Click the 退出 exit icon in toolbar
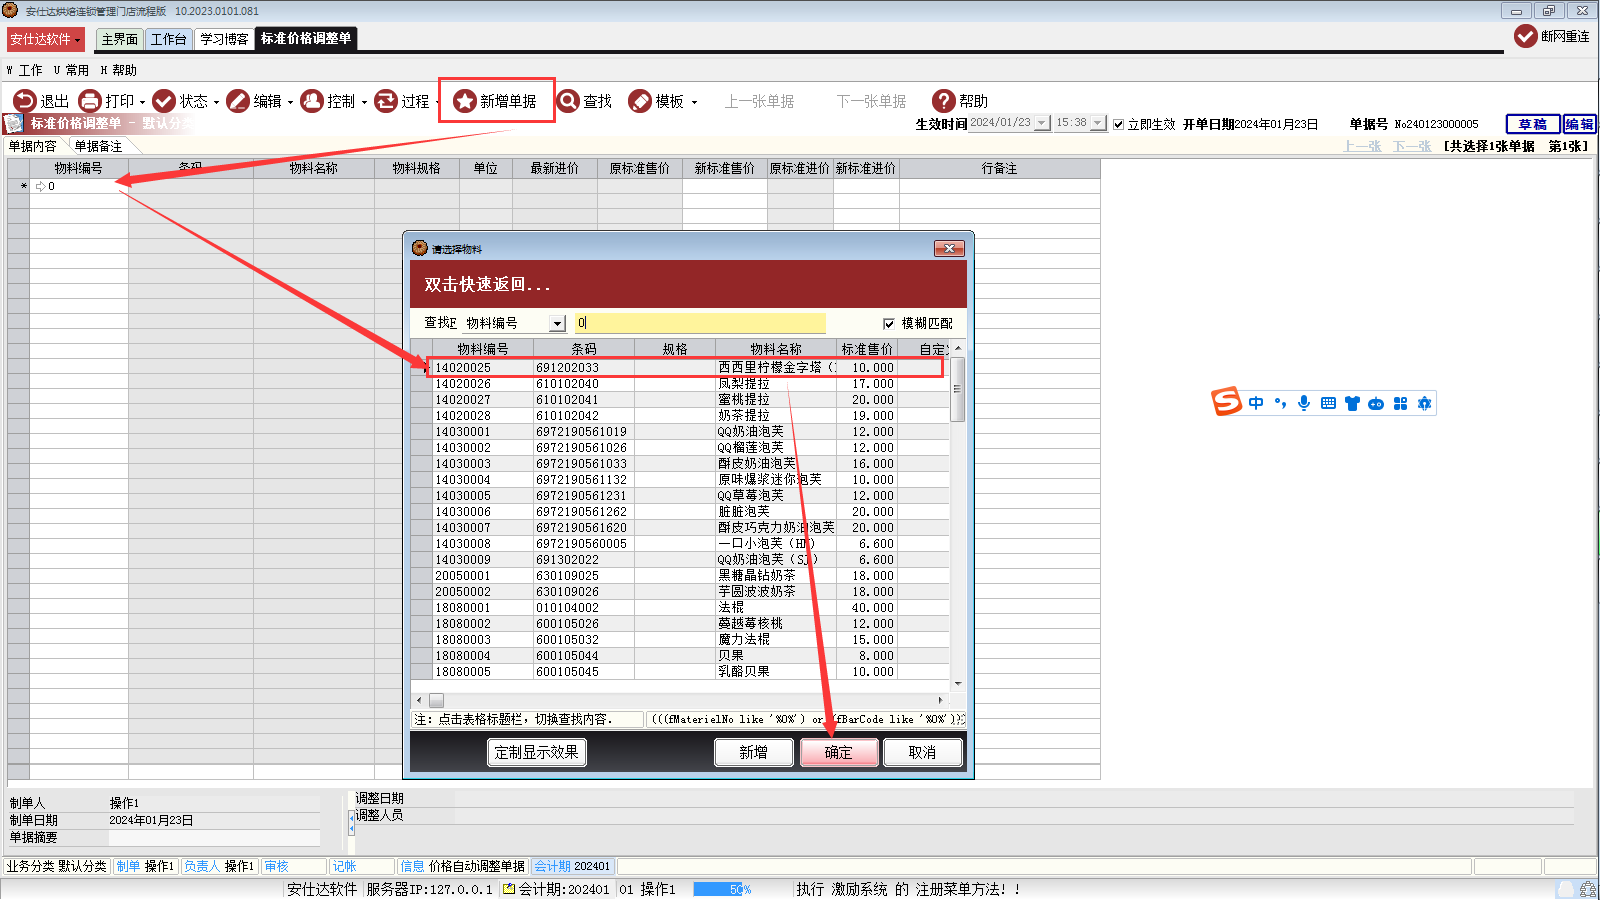1600x900 pixels. 25,101
